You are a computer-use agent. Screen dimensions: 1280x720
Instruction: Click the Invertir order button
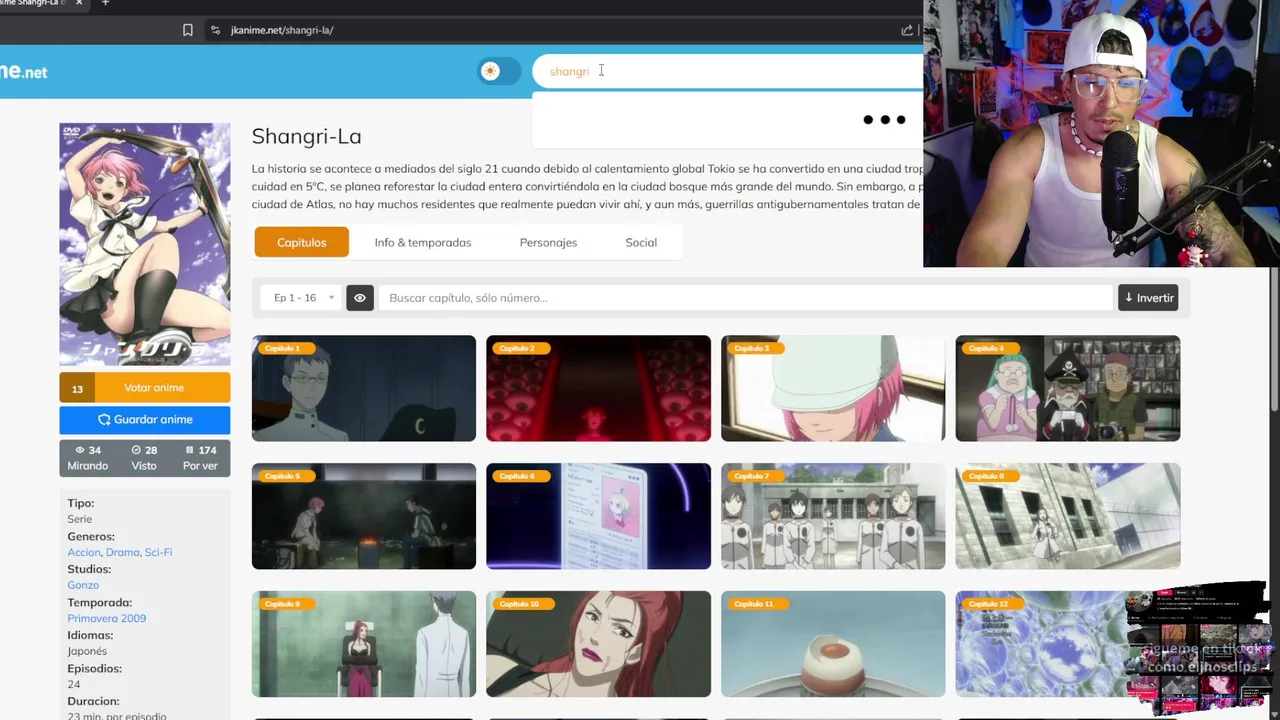(x=1148, y=298)
